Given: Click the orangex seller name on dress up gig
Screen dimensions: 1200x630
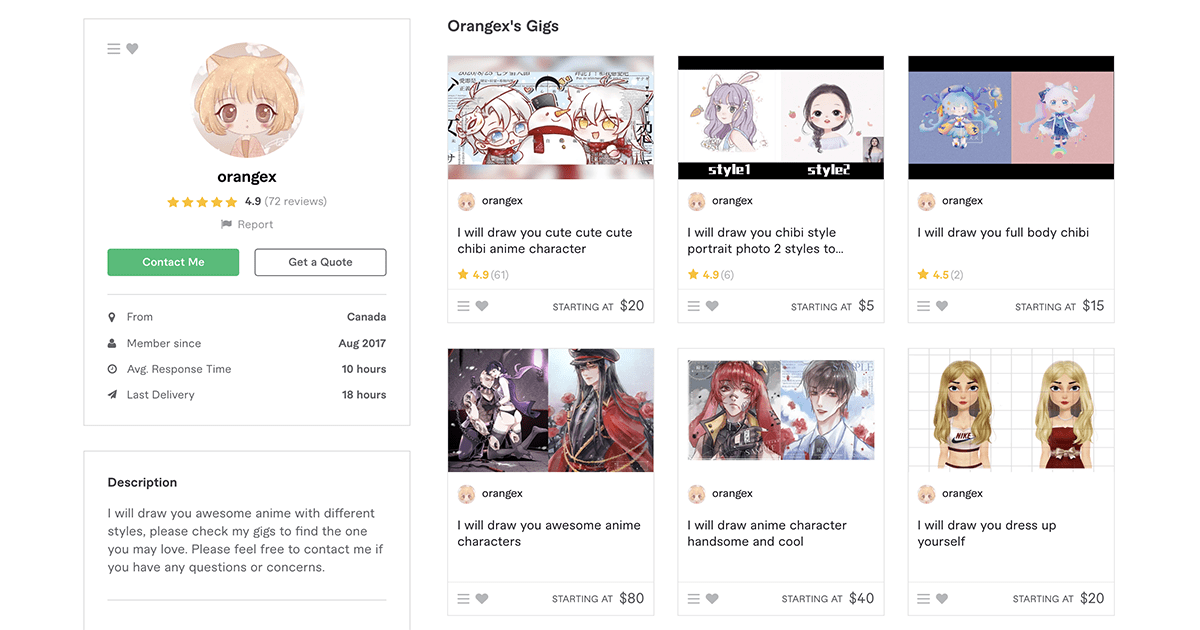Looking at the screenshot, I should click(962, 493).
